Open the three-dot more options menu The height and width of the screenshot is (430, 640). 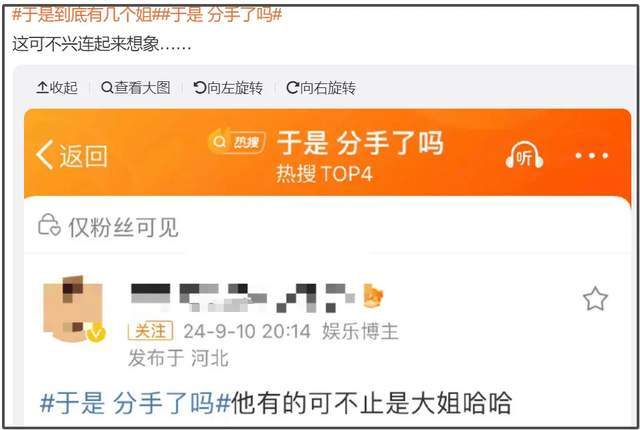pyautogui.click(x=591, y=155)
